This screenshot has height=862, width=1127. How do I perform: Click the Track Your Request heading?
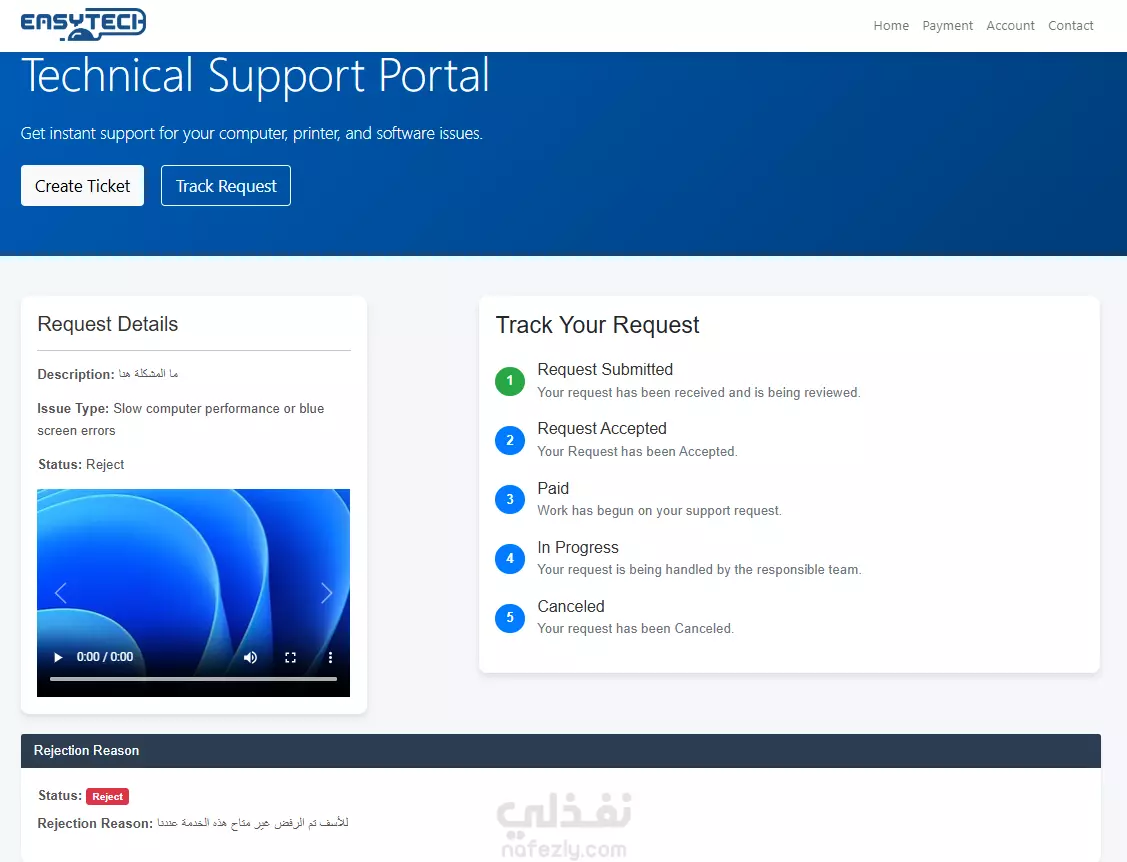click(597, 325)
